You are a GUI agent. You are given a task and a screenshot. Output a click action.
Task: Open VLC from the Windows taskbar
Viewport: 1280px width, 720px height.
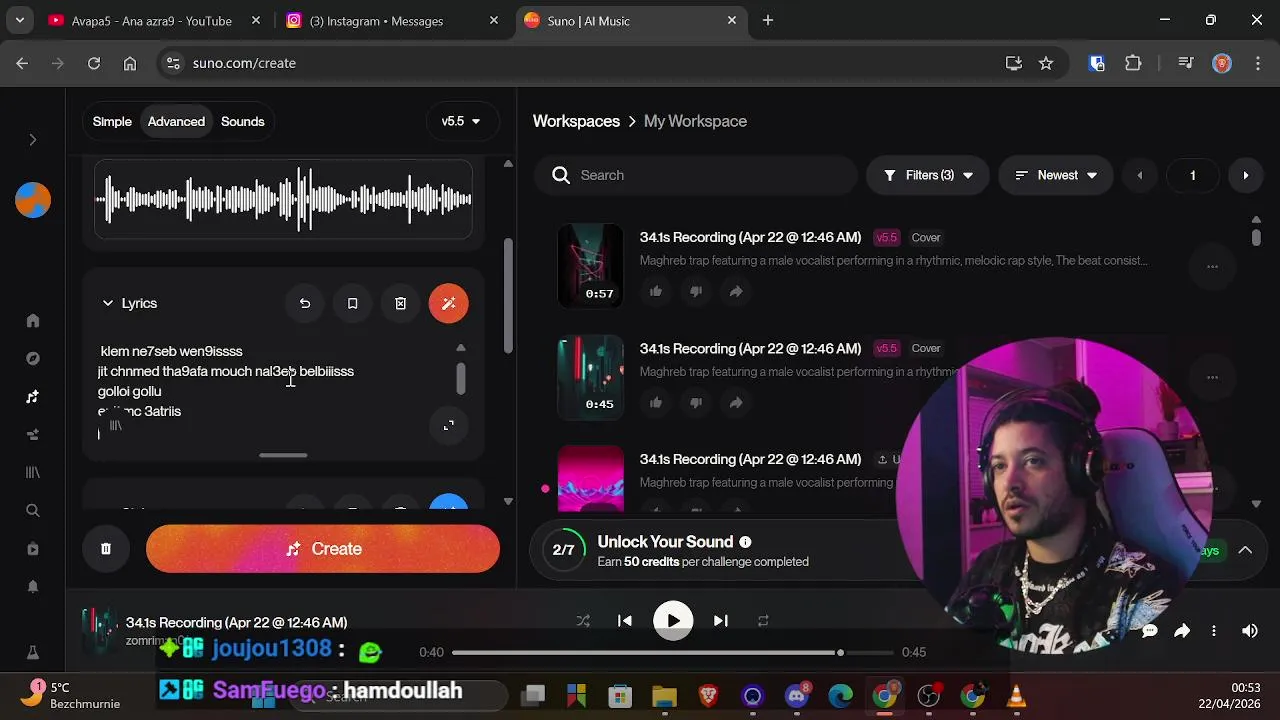[x=1015, y=695]
